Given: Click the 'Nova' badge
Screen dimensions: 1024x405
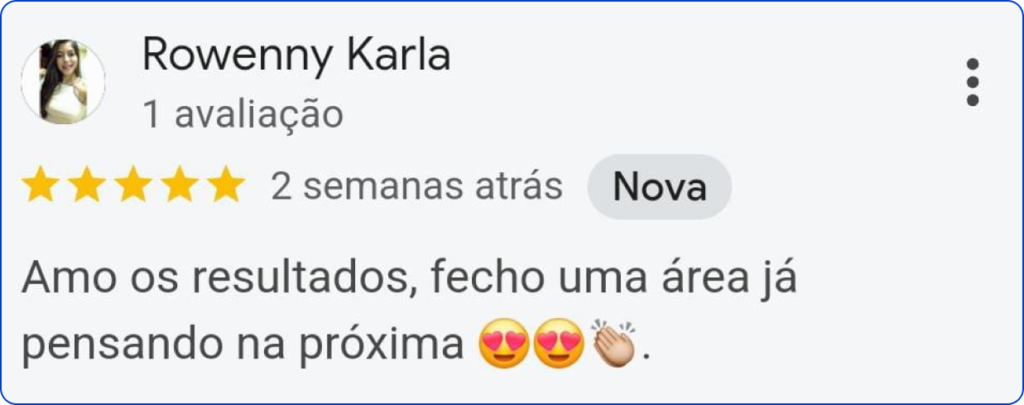Looking at the screenshot, I should 660,187.
